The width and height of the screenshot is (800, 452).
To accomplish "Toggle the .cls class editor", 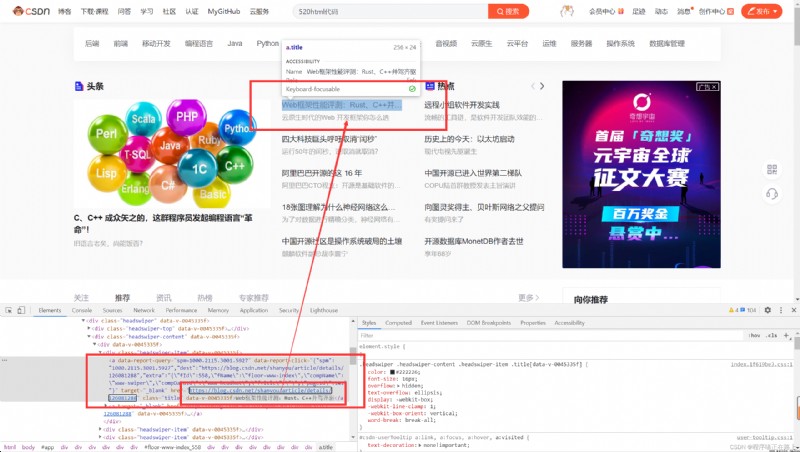I will 772,335.
